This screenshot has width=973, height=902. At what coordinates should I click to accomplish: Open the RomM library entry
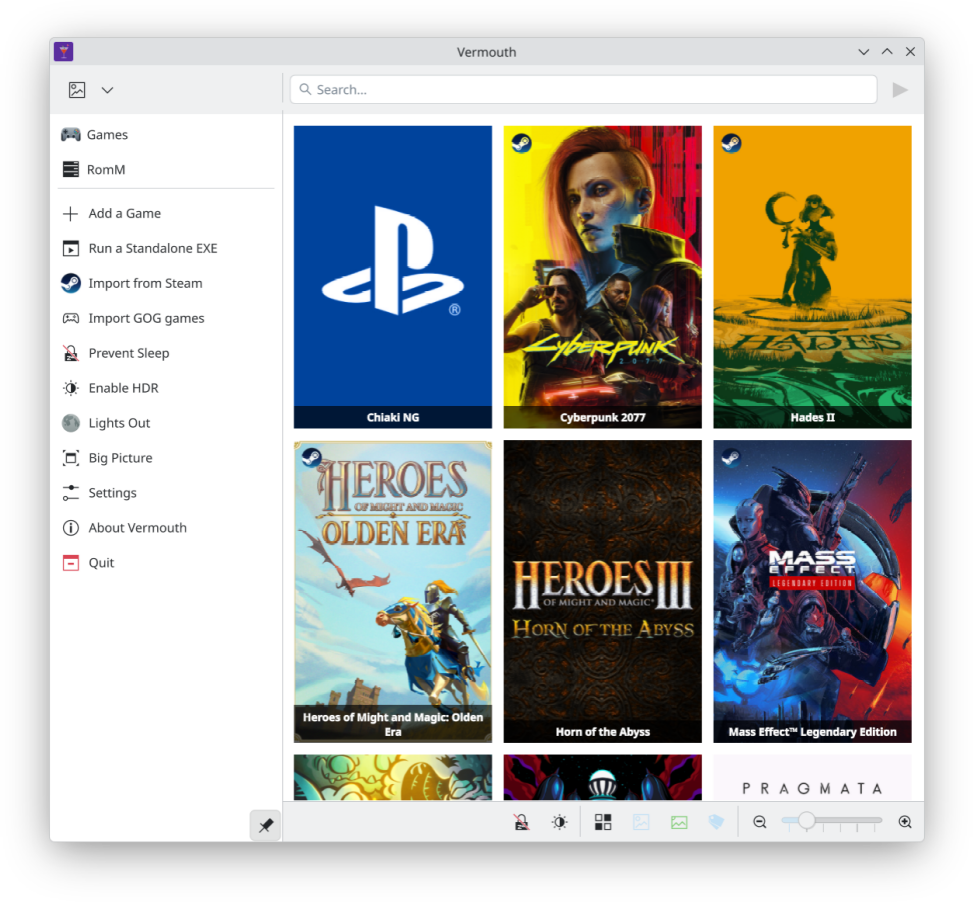click(166, 169)
